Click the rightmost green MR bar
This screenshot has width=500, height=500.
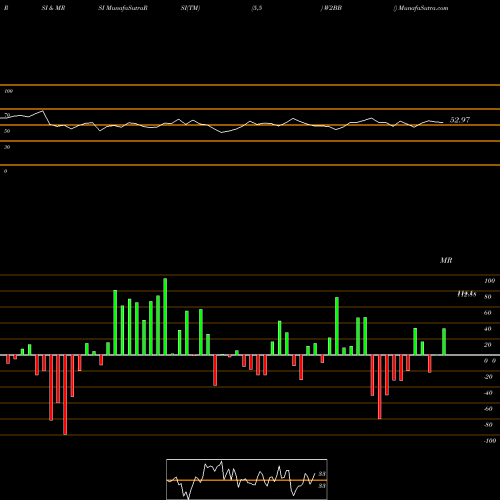(x=444, y=342)
